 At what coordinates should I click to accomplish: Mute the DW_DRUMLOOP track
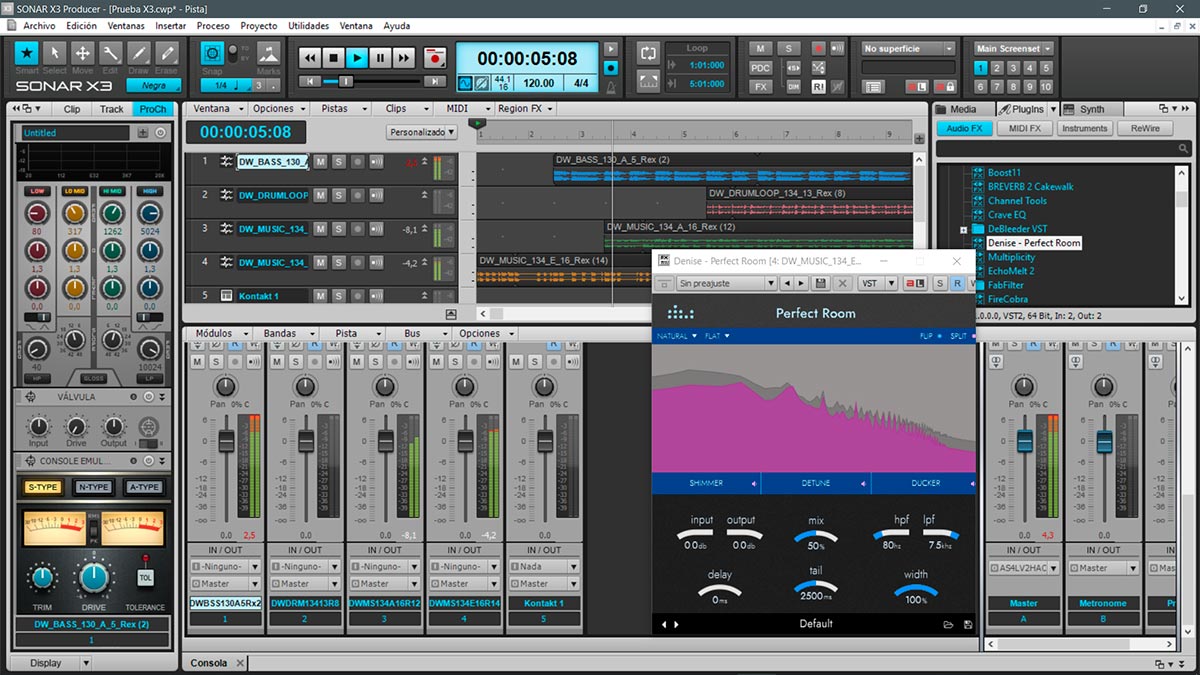click(x=321, y=195)
